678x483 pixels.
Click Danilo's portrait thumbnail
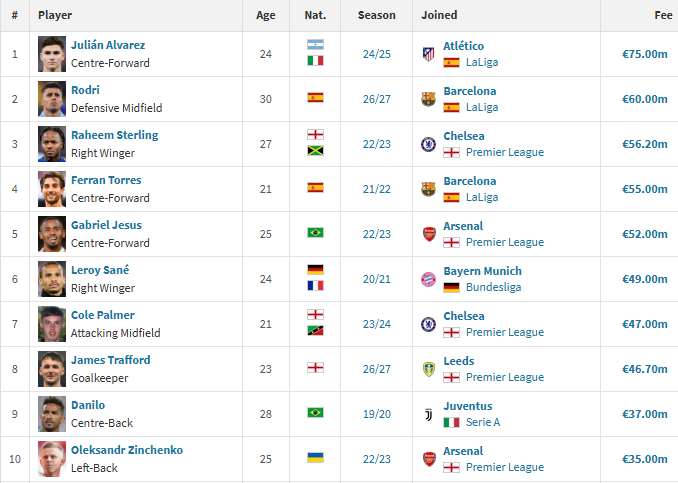52,414
